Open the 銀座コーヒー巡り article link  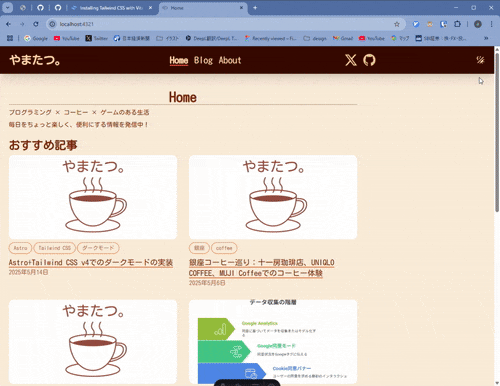click(x=262, y=268)
